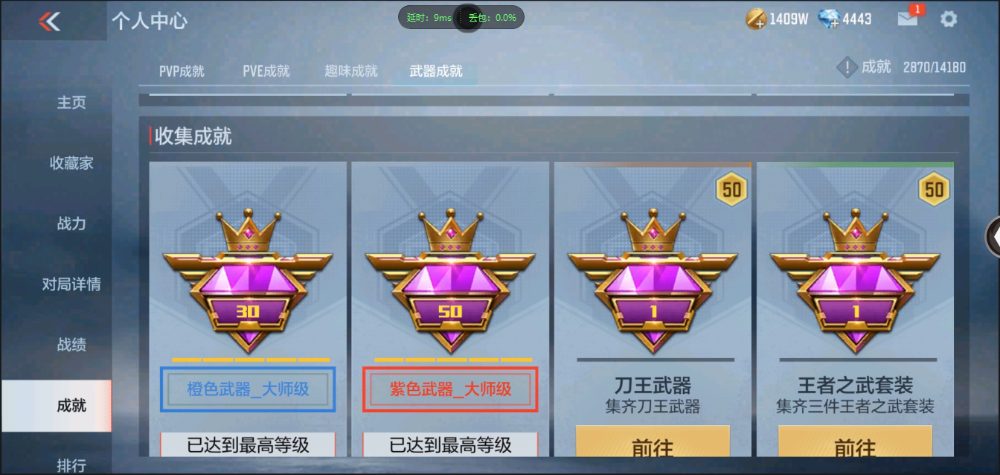Click 前往 button under 王者之武套装
1000x475 pixels.
[x=855, y=444]
